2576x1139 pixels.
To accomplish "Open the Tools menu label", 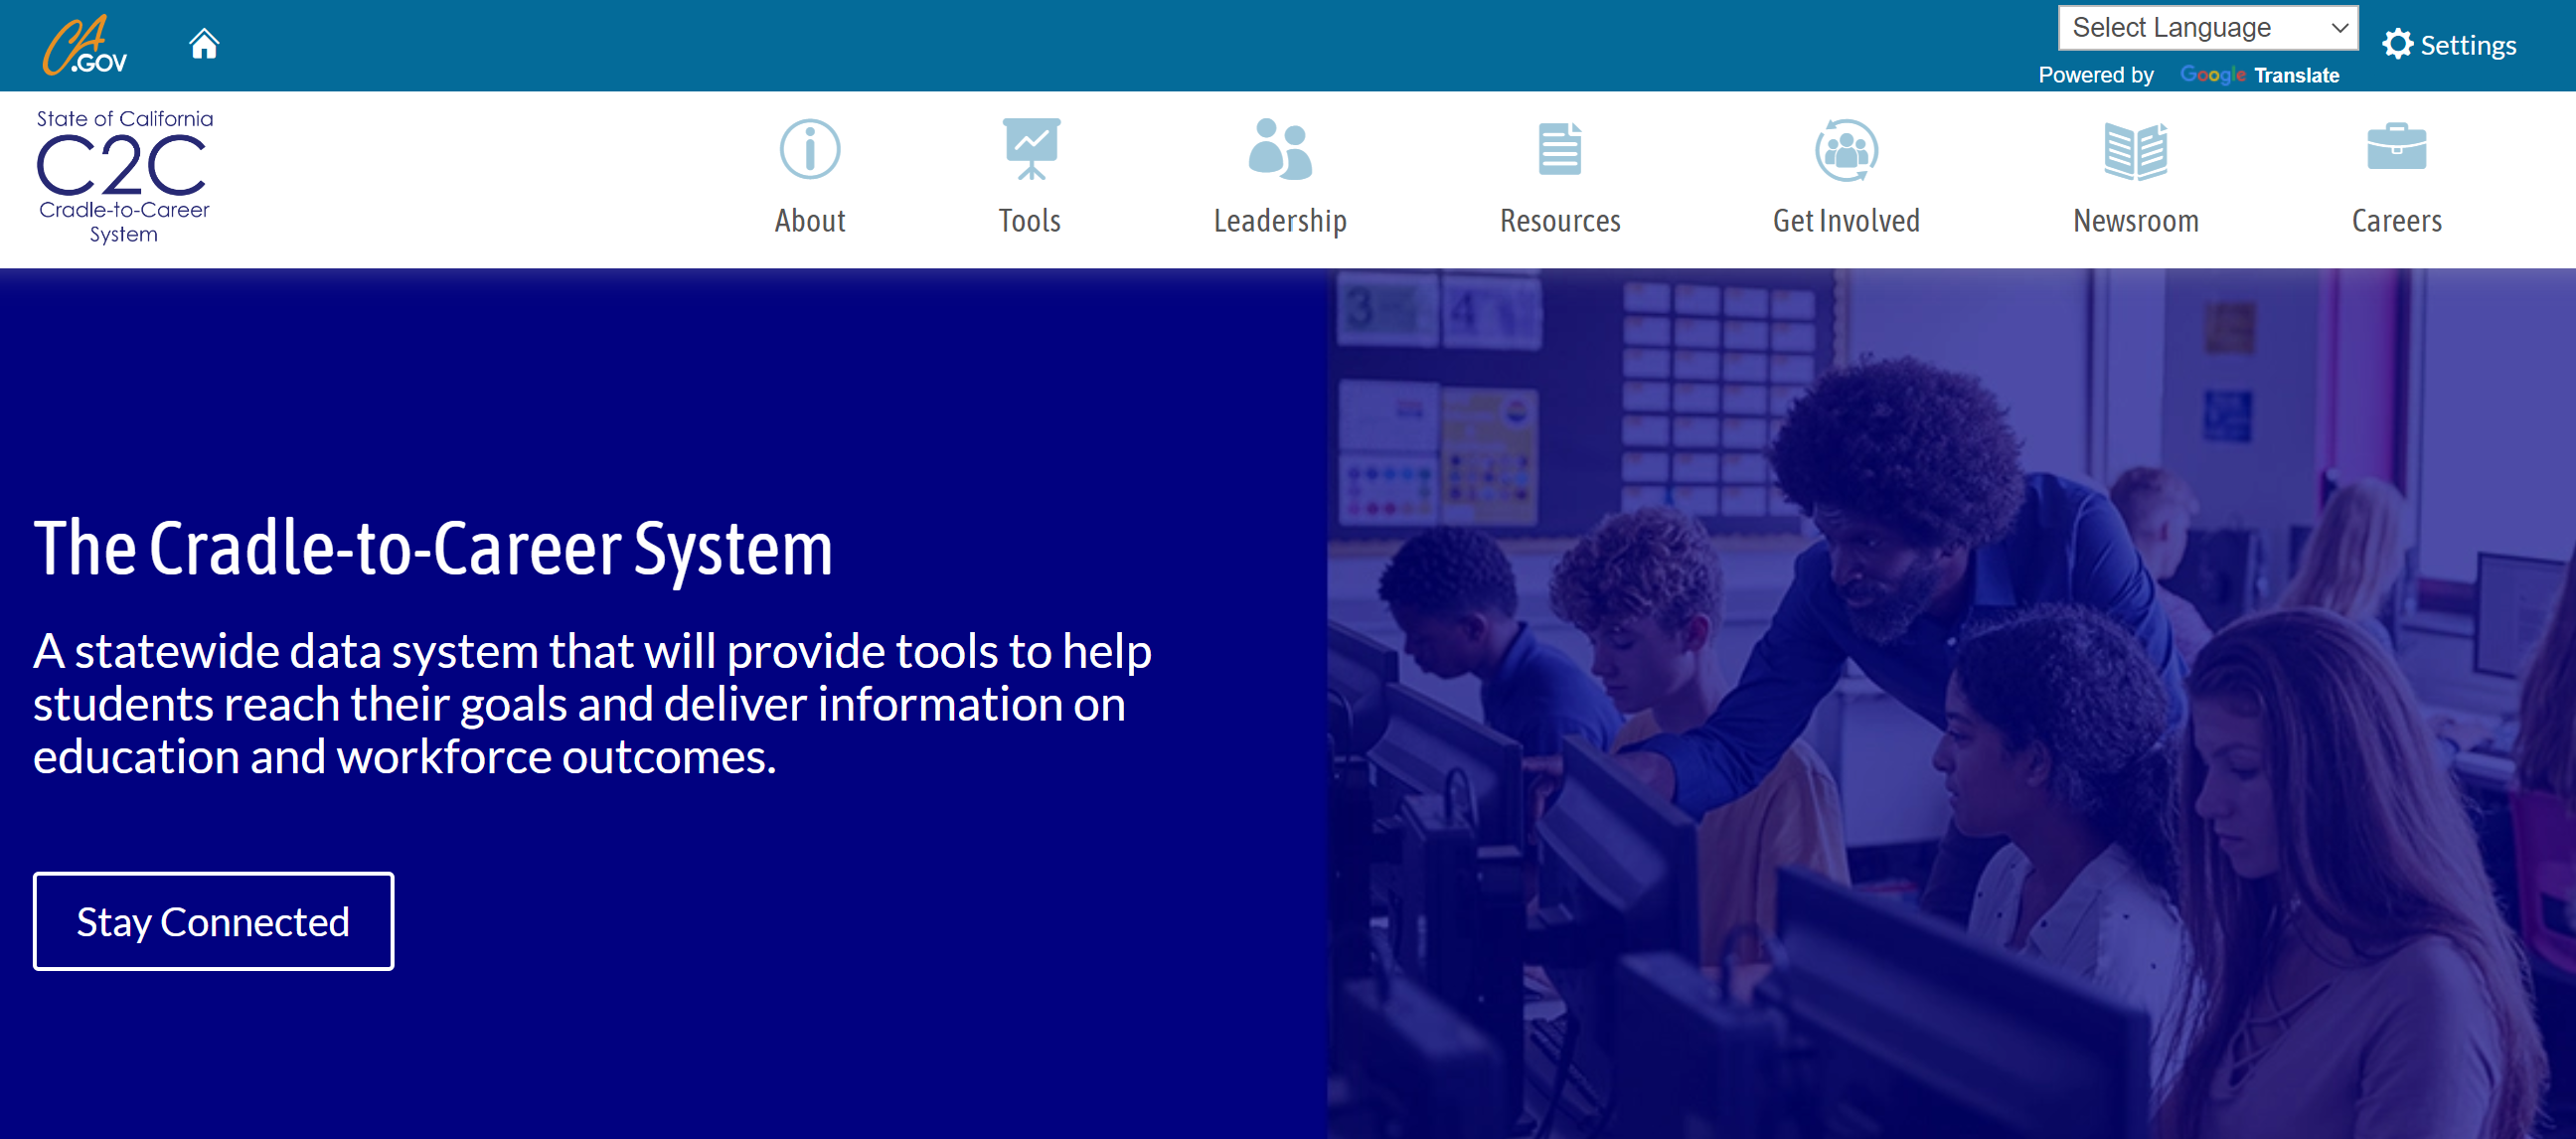I will pos(1029,221).
